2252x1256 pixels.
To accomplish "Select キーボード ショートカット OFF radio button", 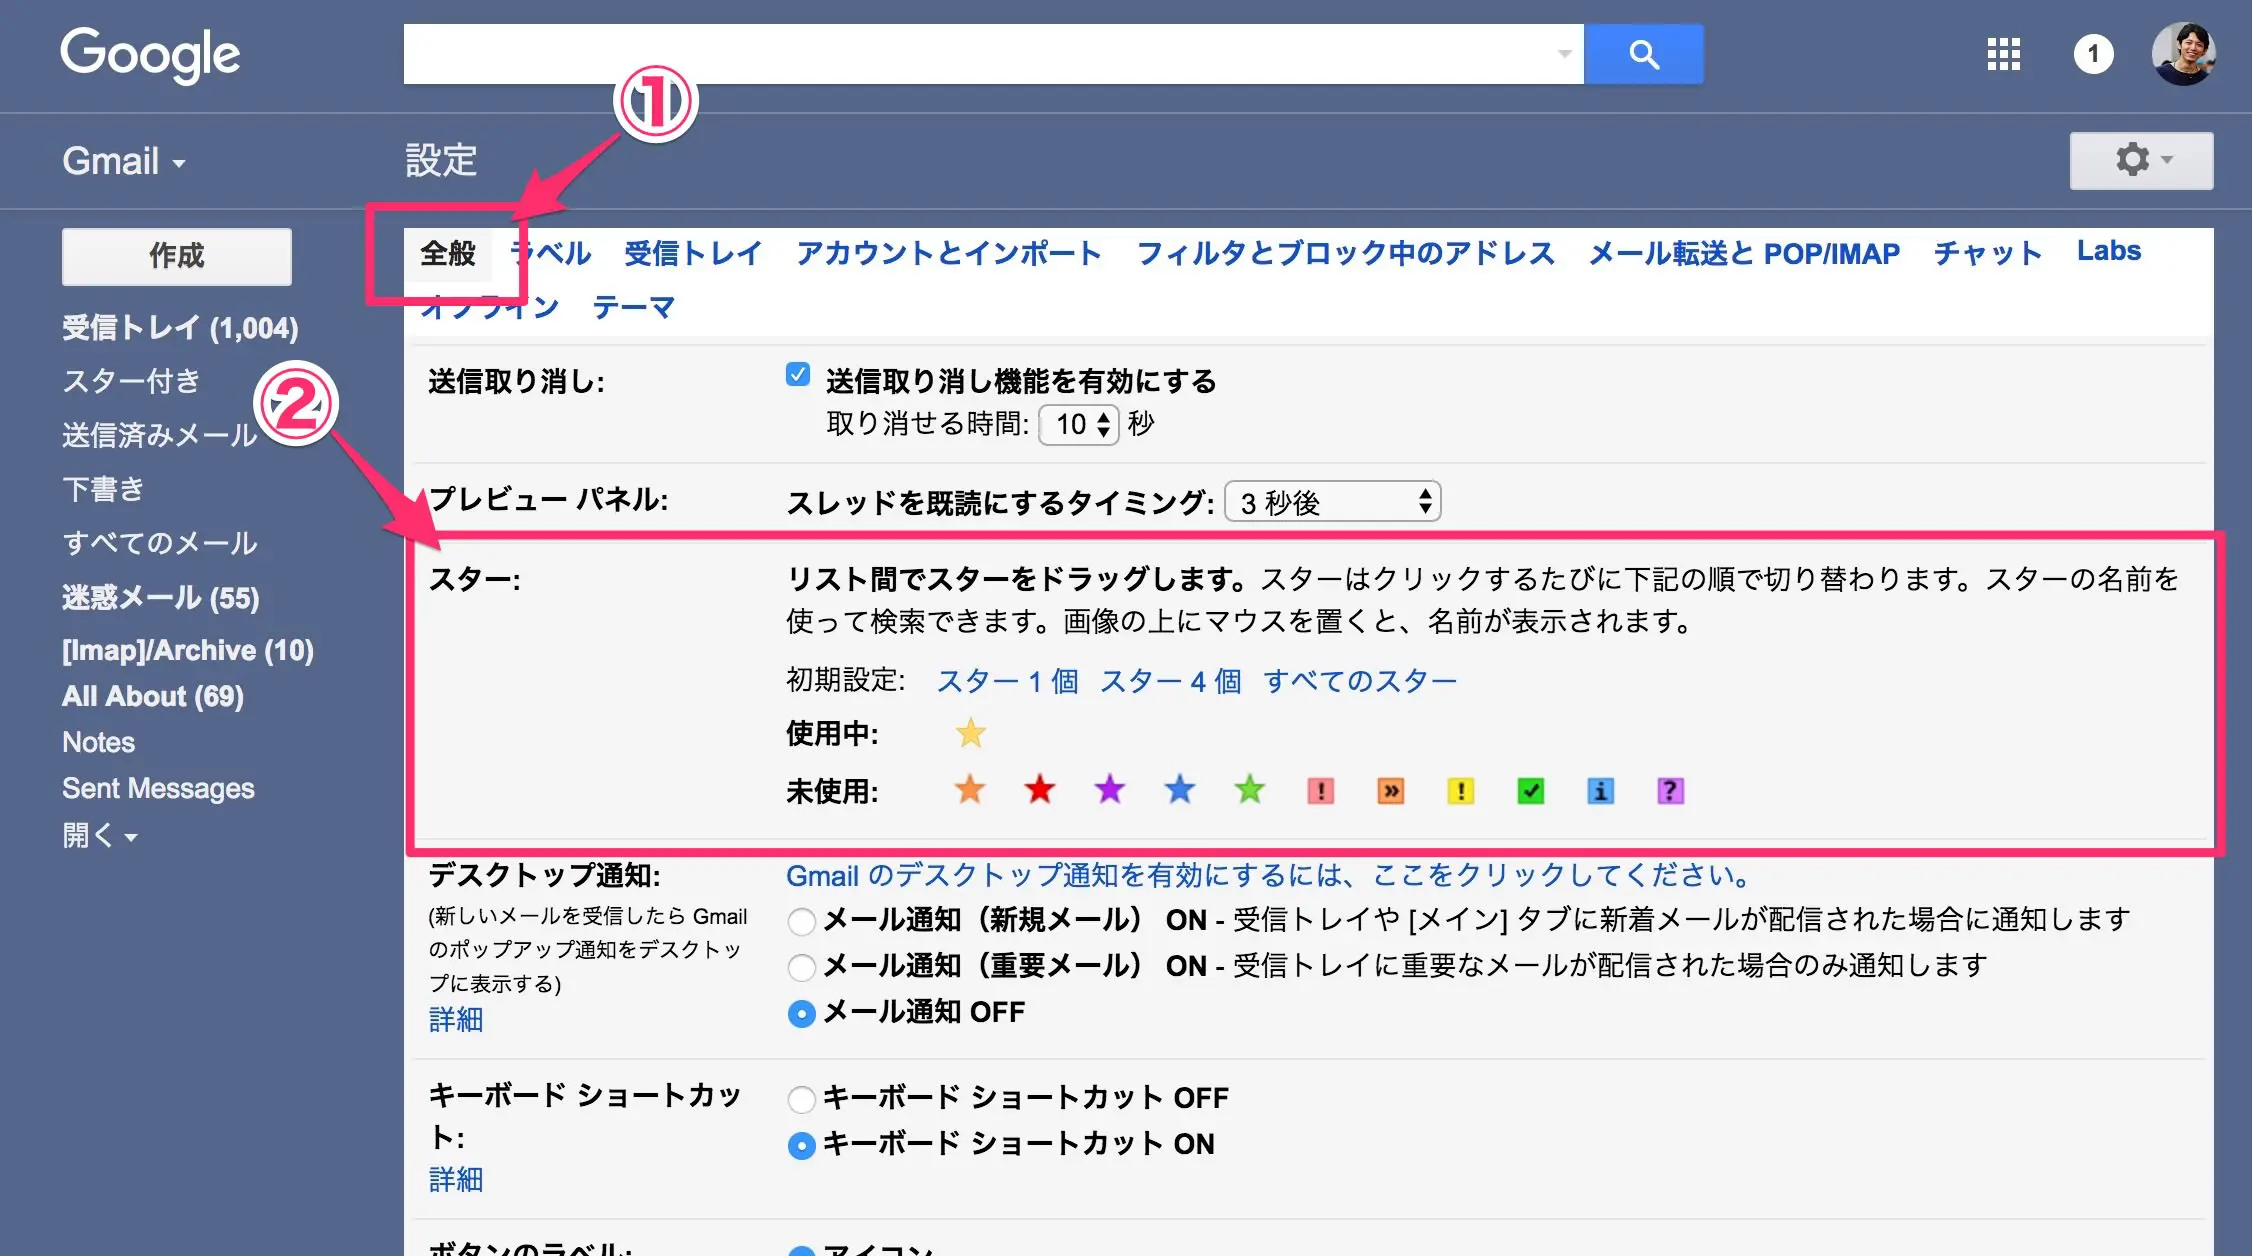I will coord(802,1099).
